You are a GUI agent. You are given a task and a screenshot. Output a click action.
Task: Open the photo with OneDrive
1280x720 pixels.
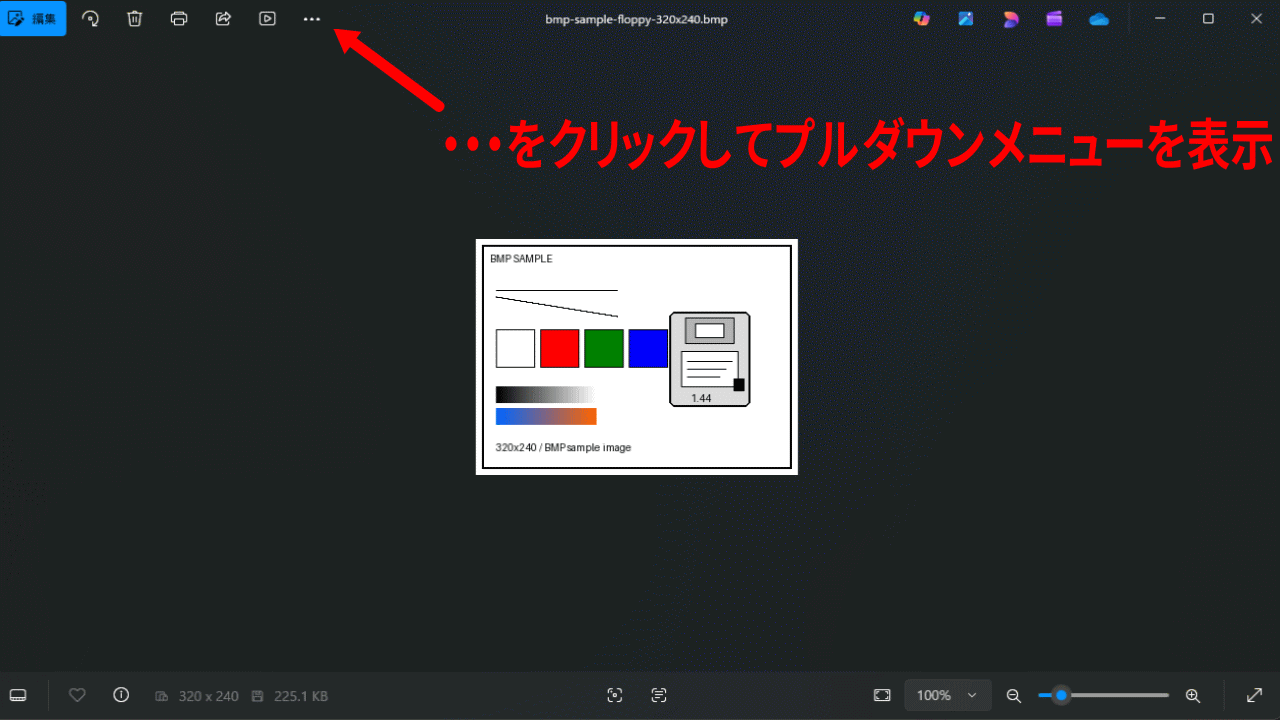(x=1099, y=18)
